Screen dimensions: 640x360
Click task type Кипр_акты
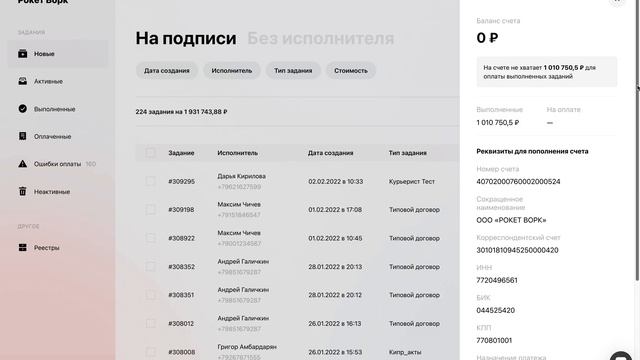click(x=405, y=352)
